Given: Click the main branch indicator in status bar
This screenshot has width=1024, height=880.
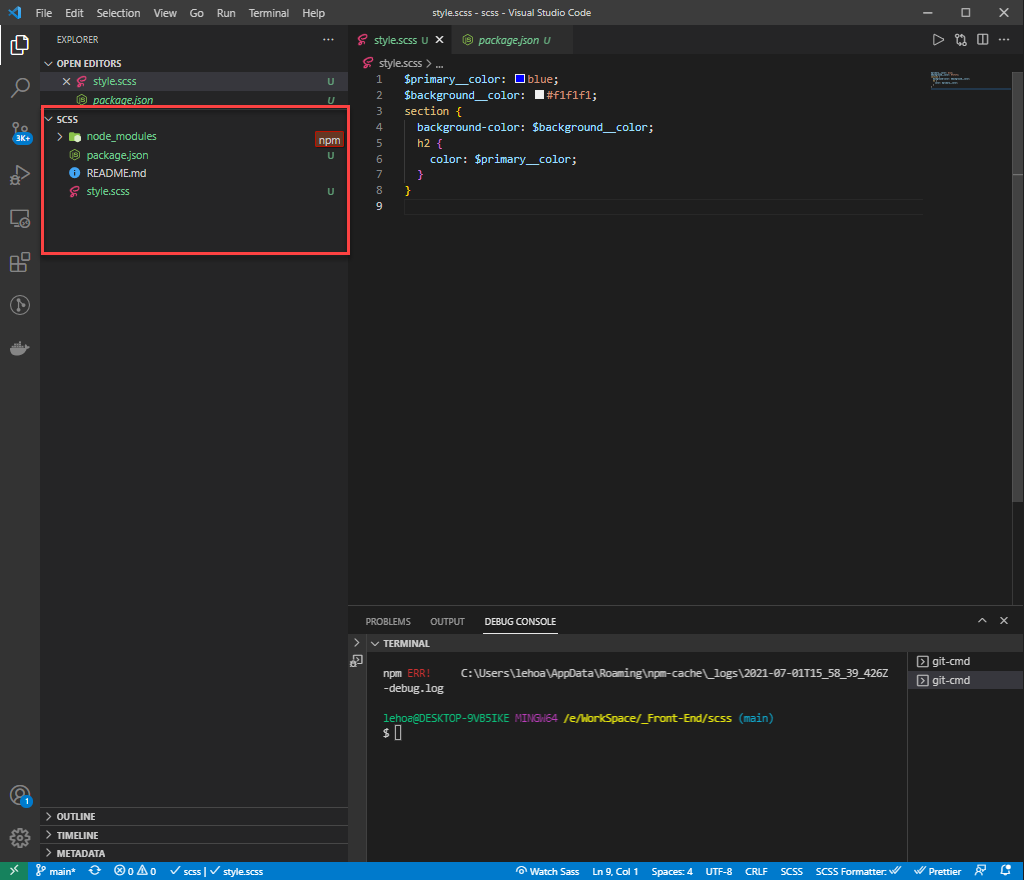Looking at the screenshot, I should (x=55, y=870).
